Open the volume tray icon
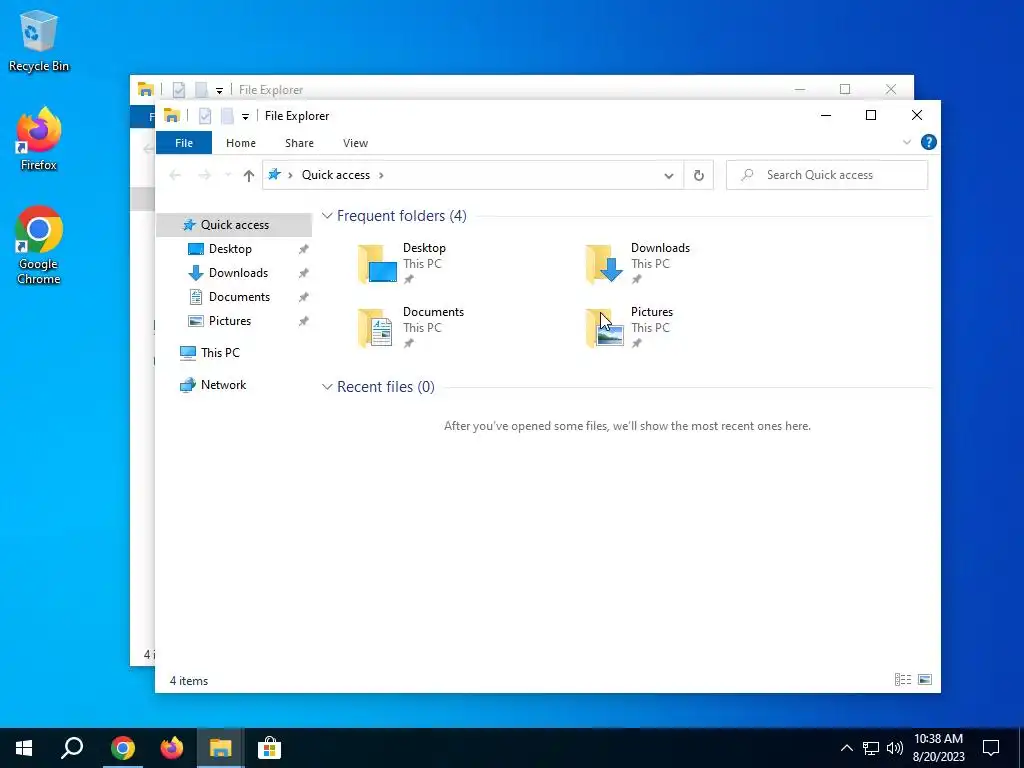This screenshot has width=1024, height=768. pos(894,748)
